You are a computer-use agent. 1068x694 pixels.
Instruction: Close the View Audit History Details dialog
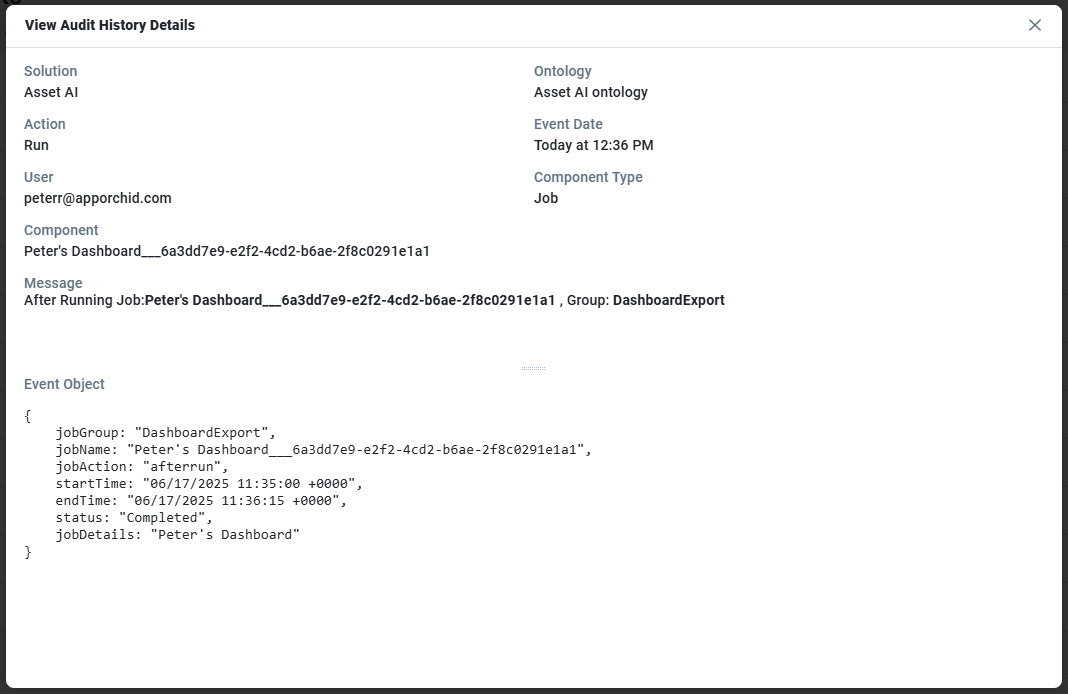coord(1035,25)
